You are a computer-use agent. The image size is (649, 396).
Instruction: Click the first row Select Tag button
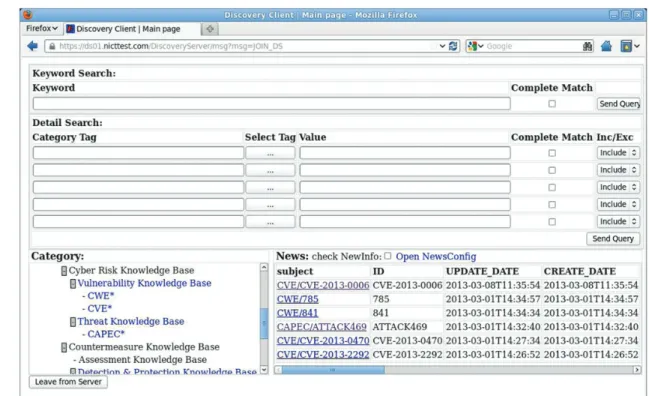tap(270, 153)
